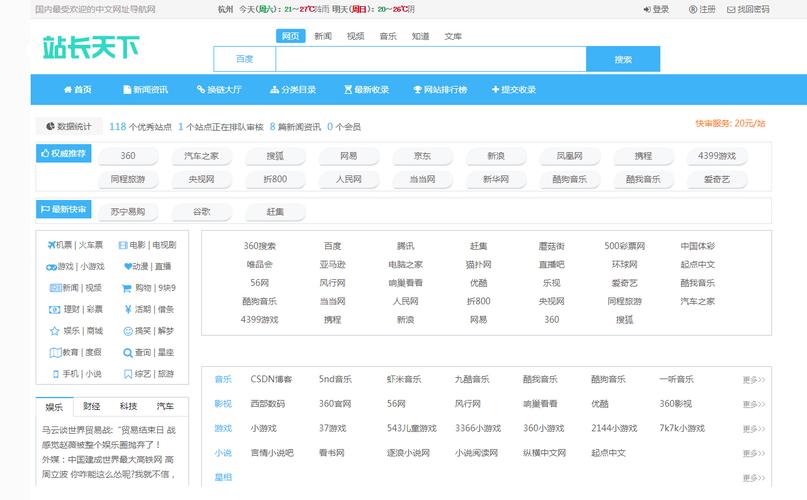Select the 文库 search tab
Screen dimensions: 807x500
click(453, 36)
